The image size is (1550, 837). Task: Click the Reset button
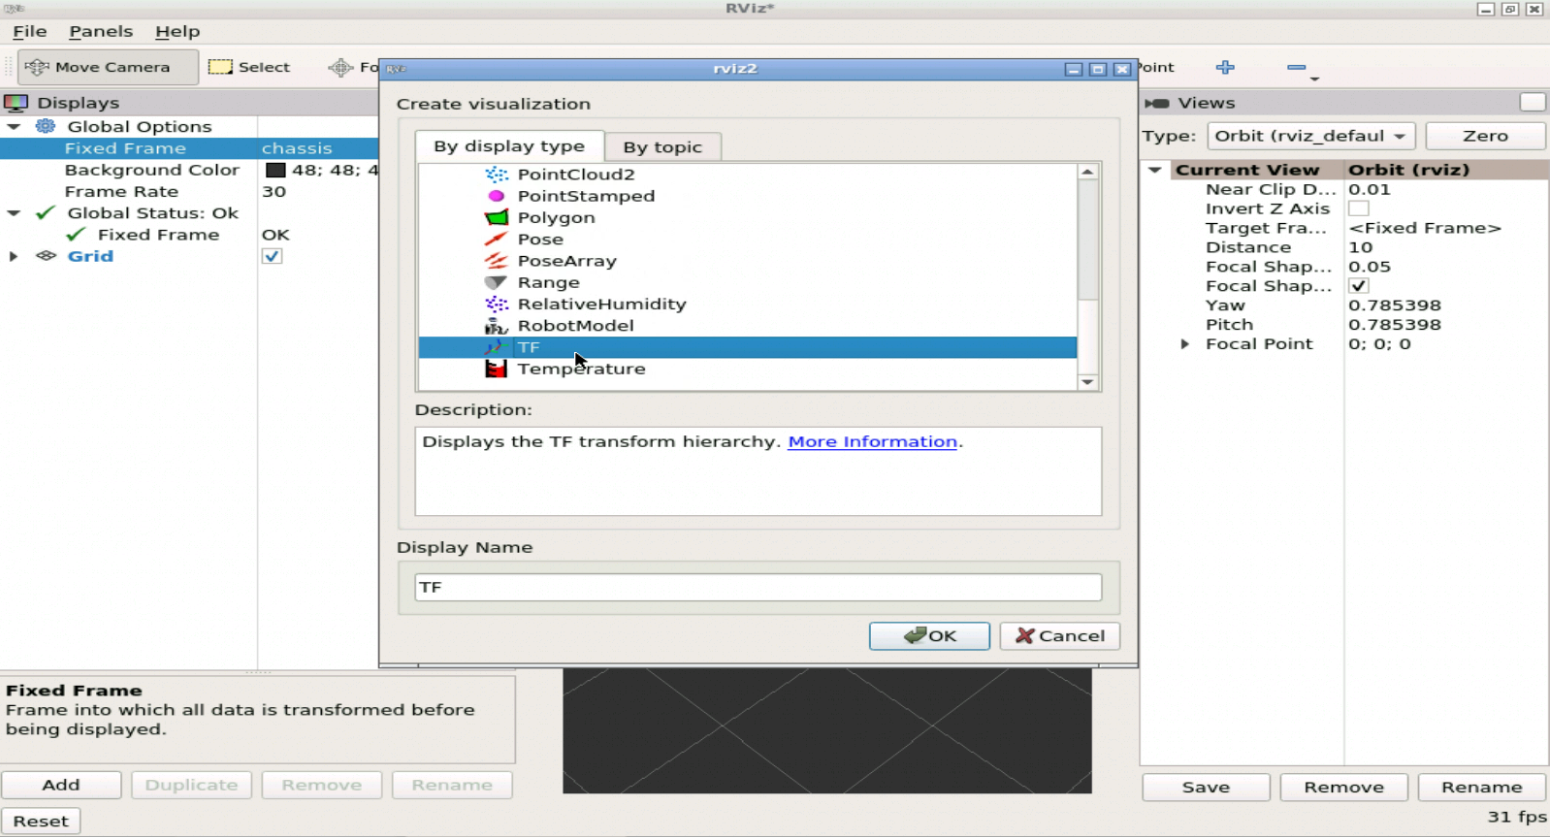click(40, 821)
